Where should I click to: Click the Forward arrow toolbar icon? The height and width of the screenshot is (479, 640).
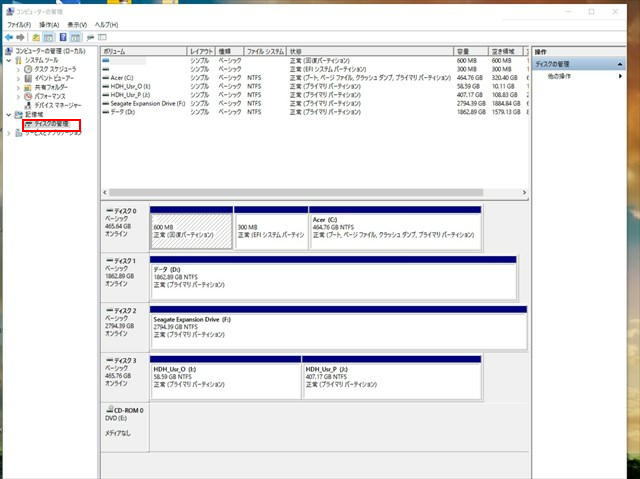pos(21,37)
